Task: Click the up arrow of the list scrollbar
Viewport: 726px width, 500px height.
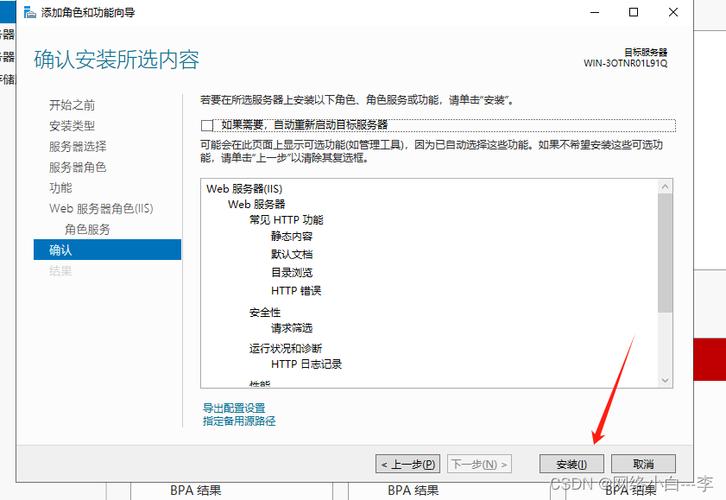Action: (665, 187)
